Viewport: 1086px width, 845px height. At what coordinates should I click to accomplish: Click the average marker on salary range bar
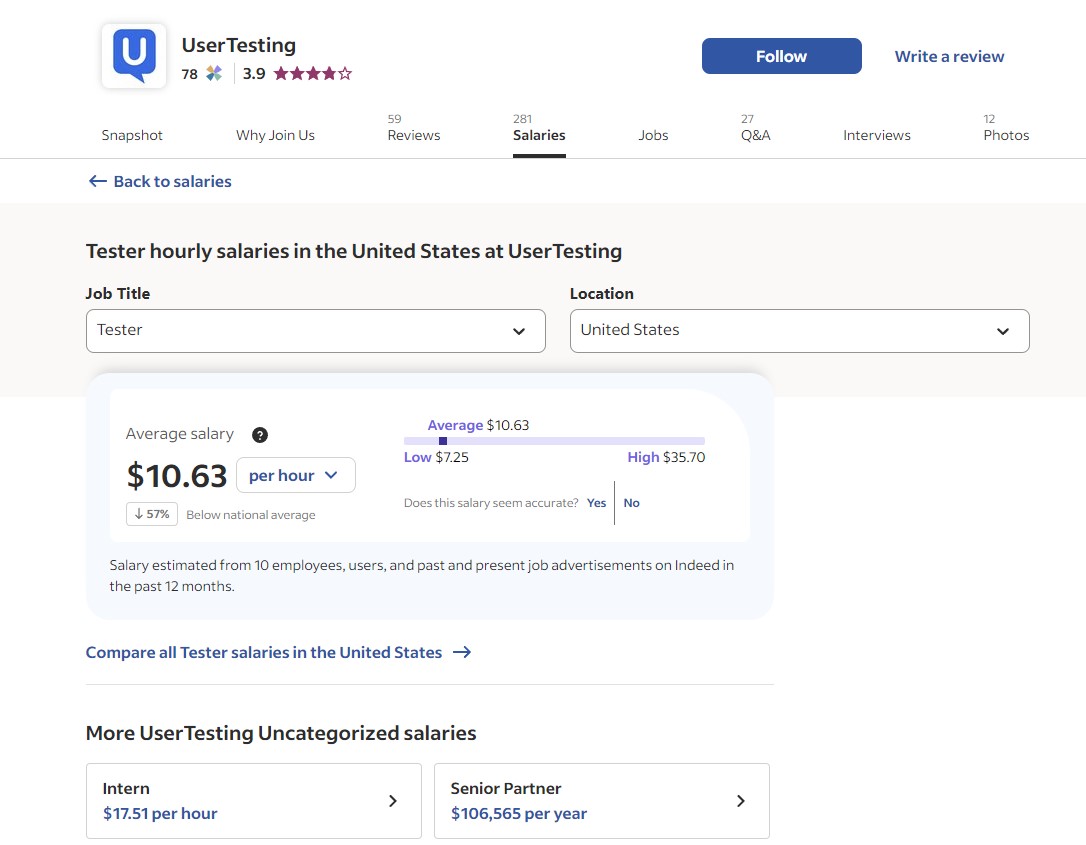(443, 441)
